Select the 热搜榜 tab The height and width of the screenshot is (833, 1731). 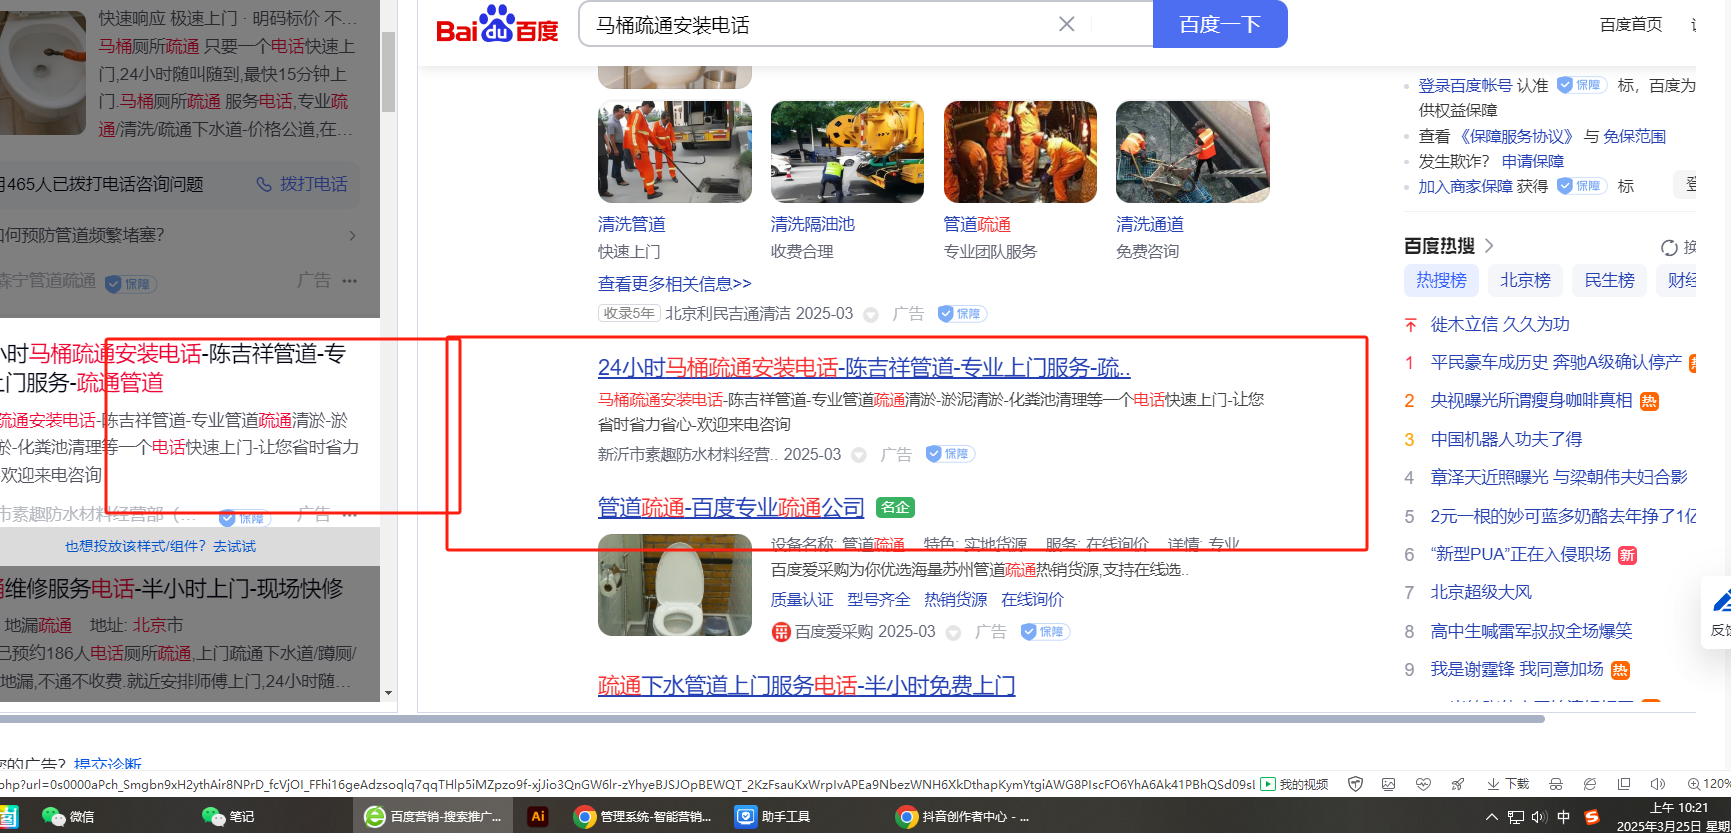pos(1441,281)
